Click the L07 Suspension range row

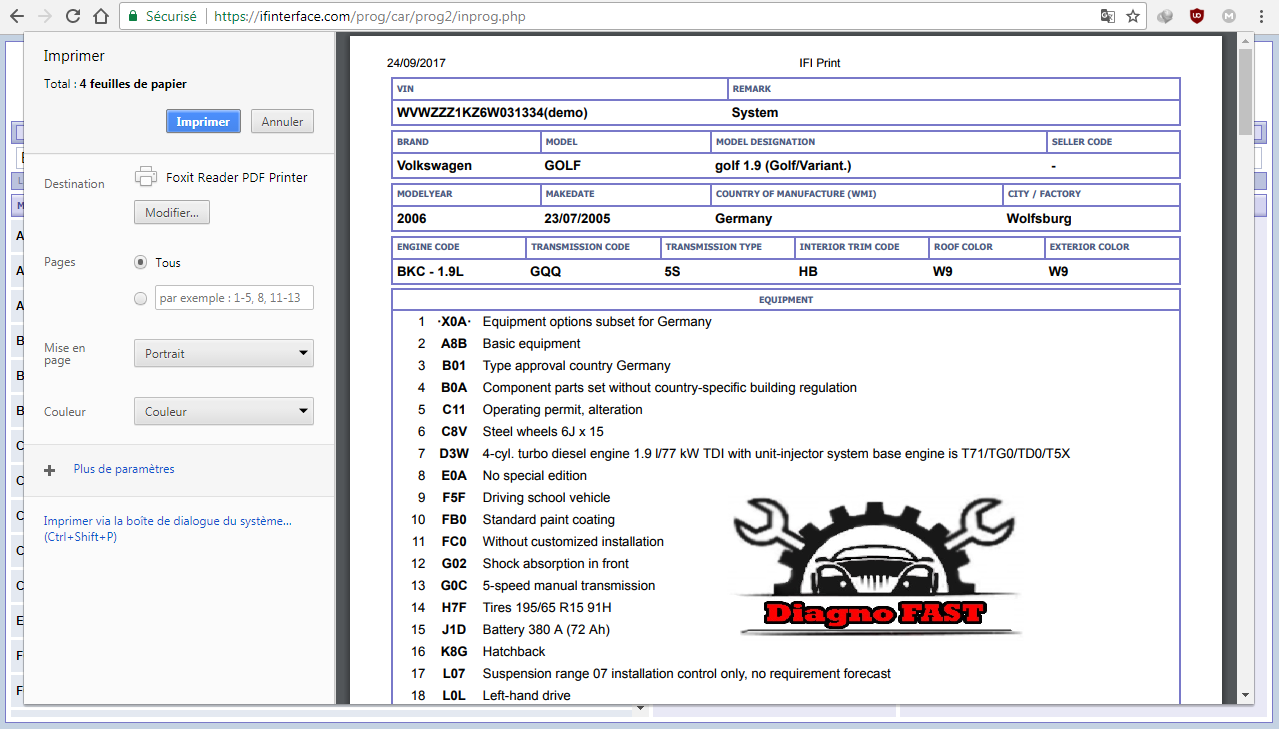[651, 674]
